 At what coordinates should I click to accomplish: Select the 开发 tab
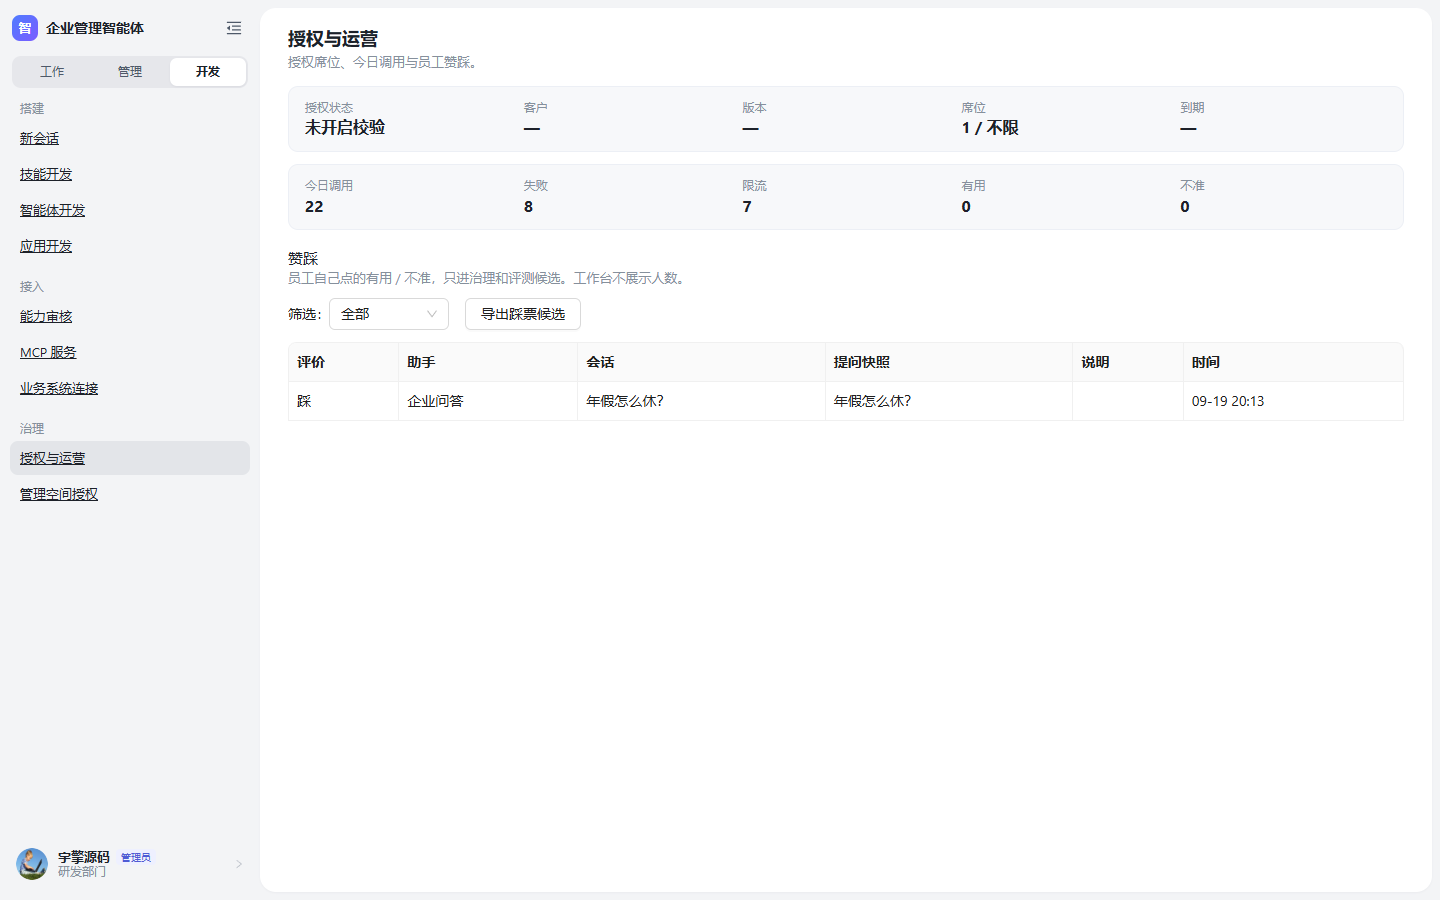(208, 72)
